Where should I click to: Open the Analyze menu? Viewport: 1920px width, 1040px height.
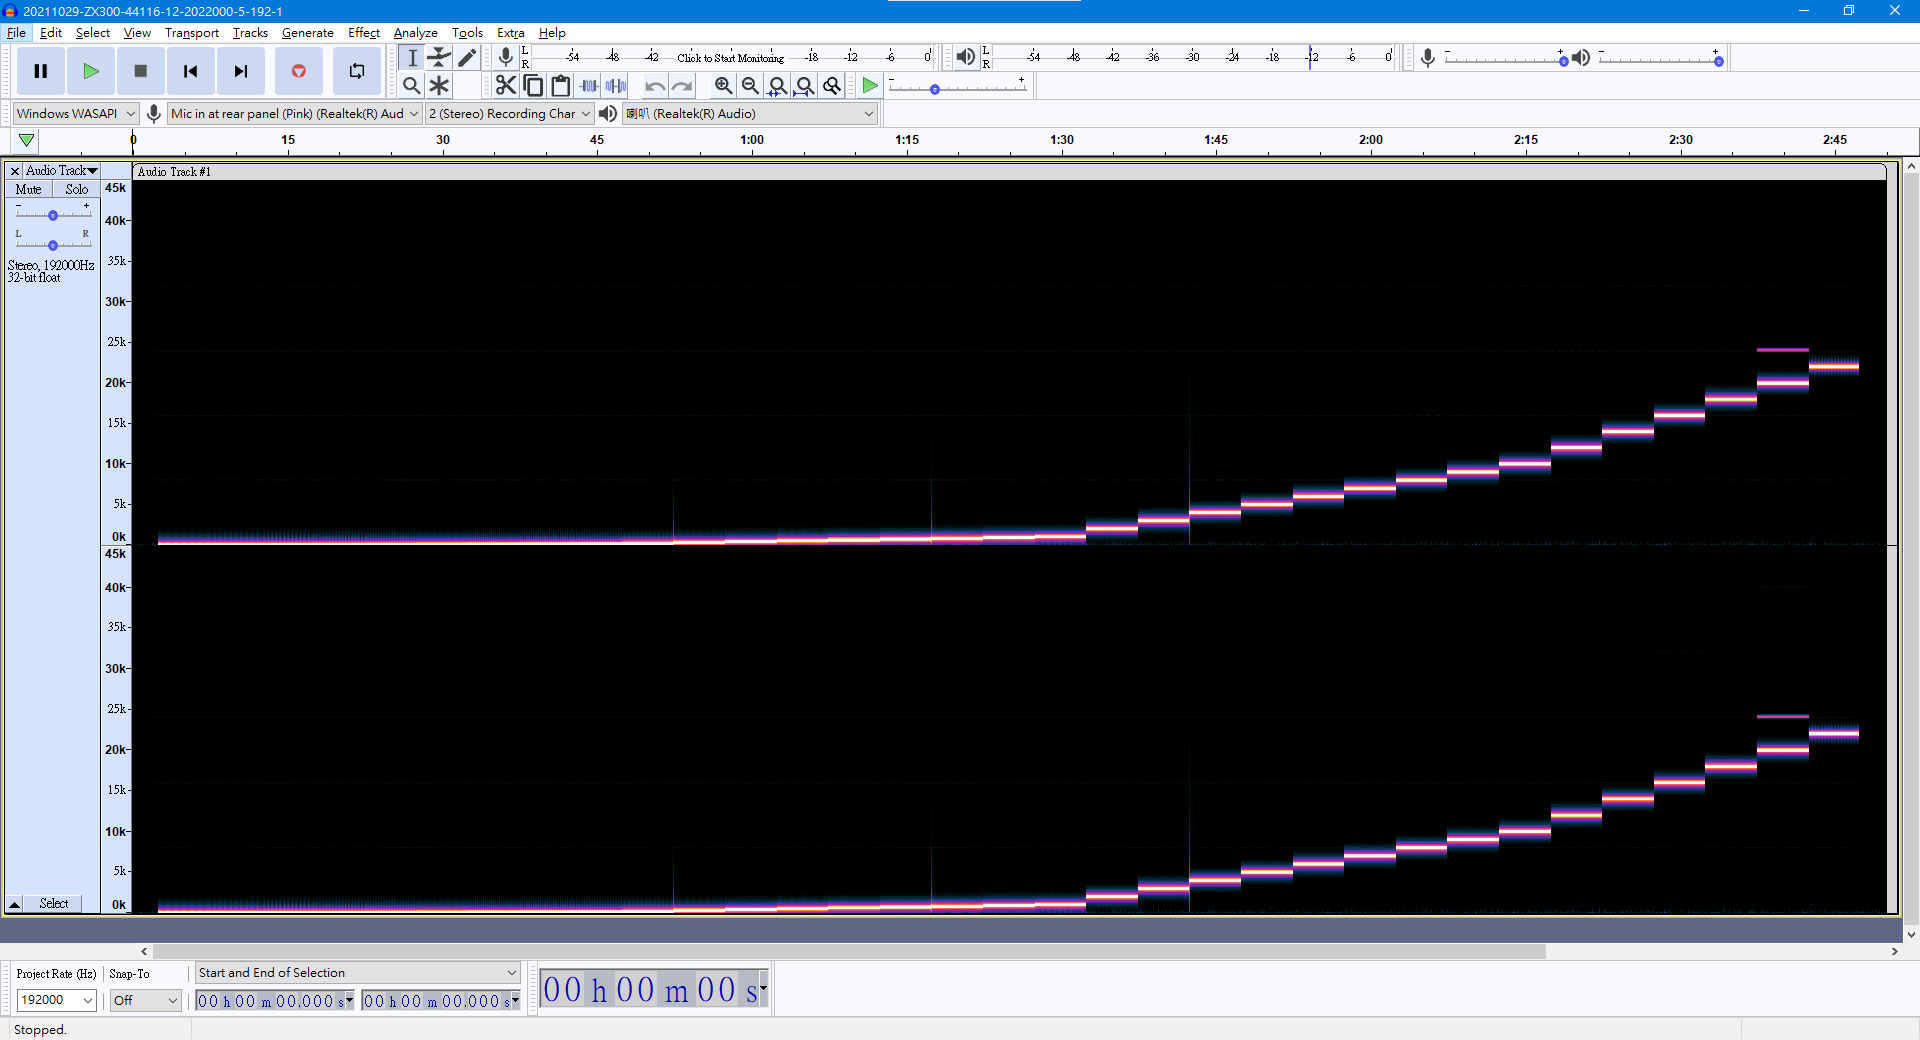click(416, 33)
